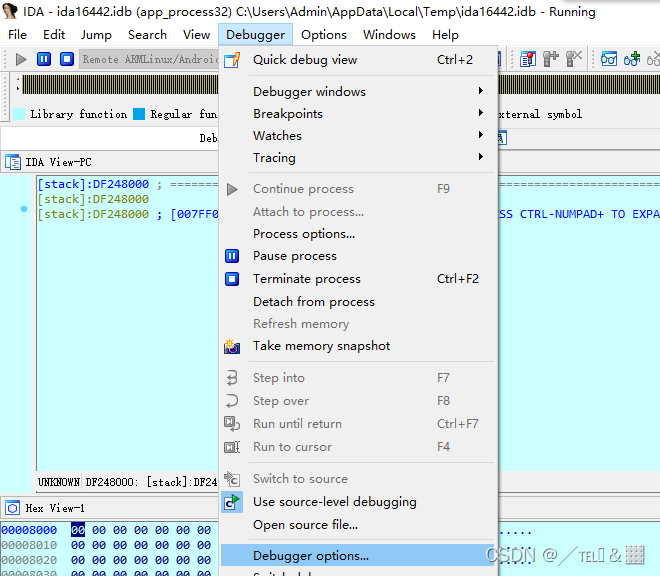
Task: Select Take memory snapshot entry
Action: pos(358,346)
